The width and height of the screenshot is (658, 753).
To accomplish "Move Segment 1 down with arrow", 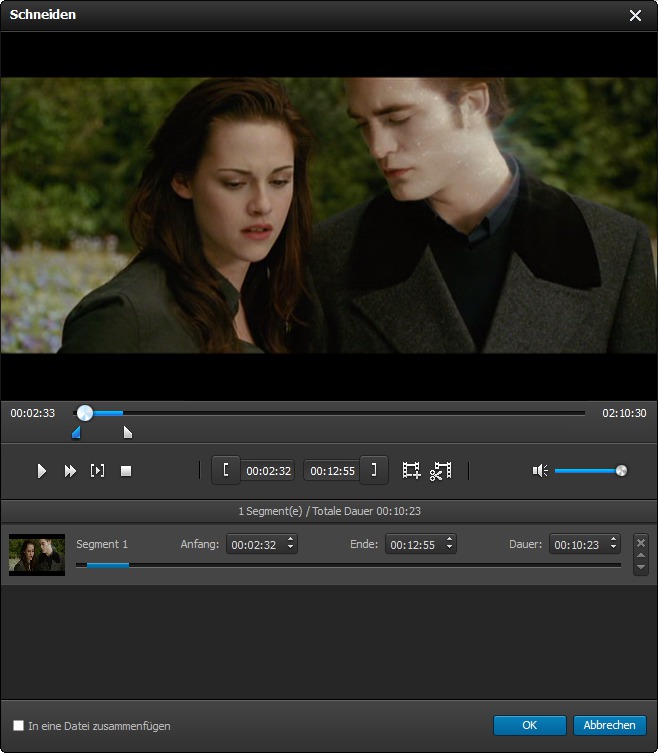I will pyautogui.click(x=641, y=567).
